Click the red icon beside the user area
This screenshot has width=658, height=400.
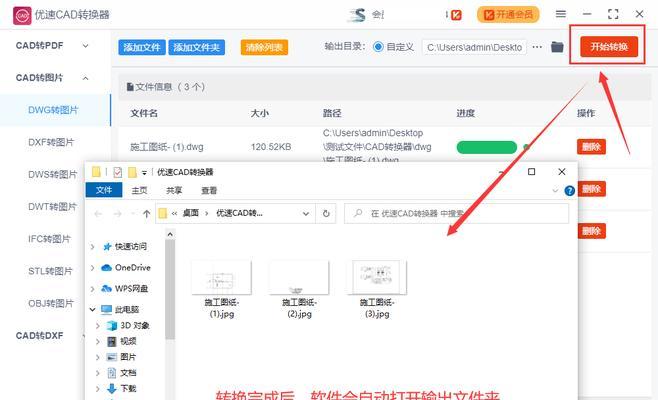[456, 15]
